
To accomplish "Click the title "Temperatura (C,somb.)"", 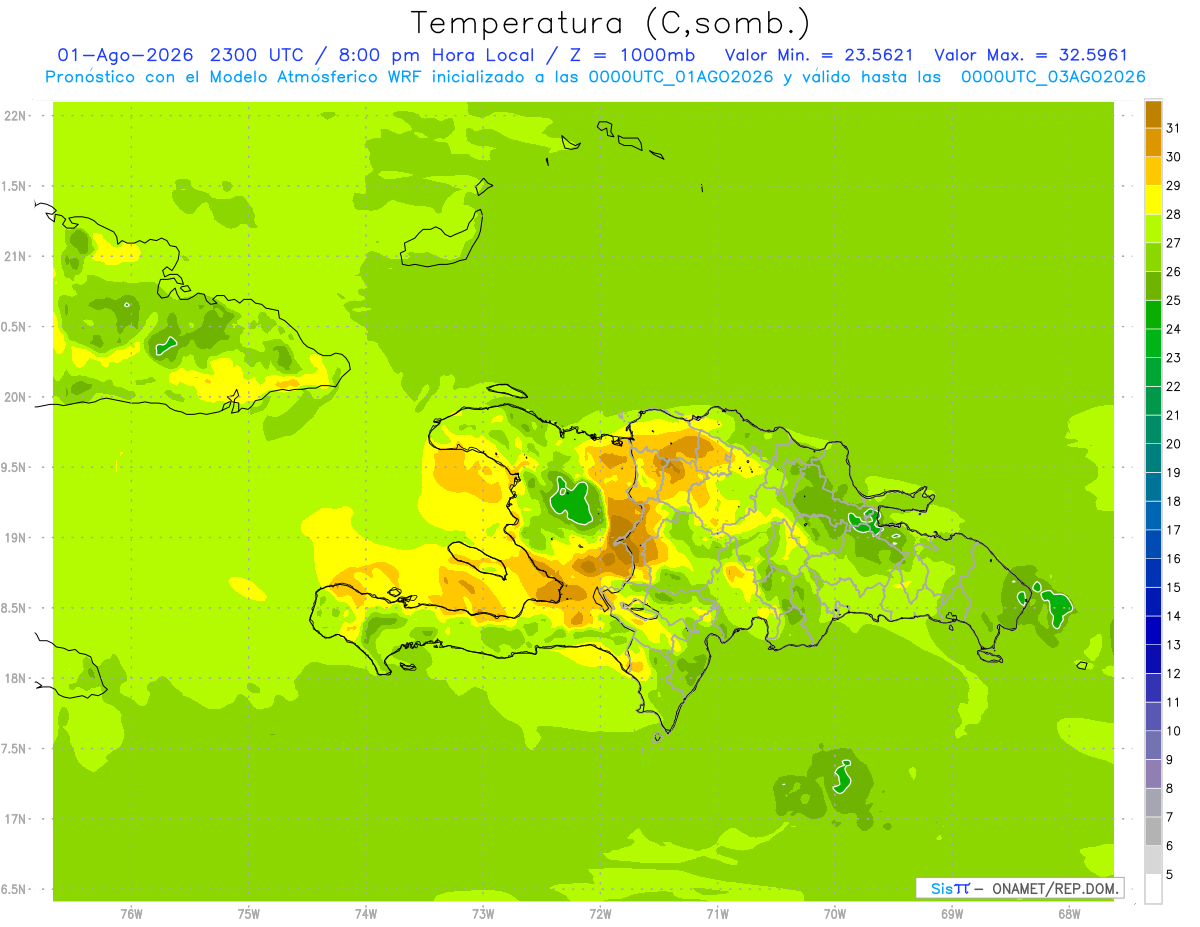I will [x=610, y=23].
